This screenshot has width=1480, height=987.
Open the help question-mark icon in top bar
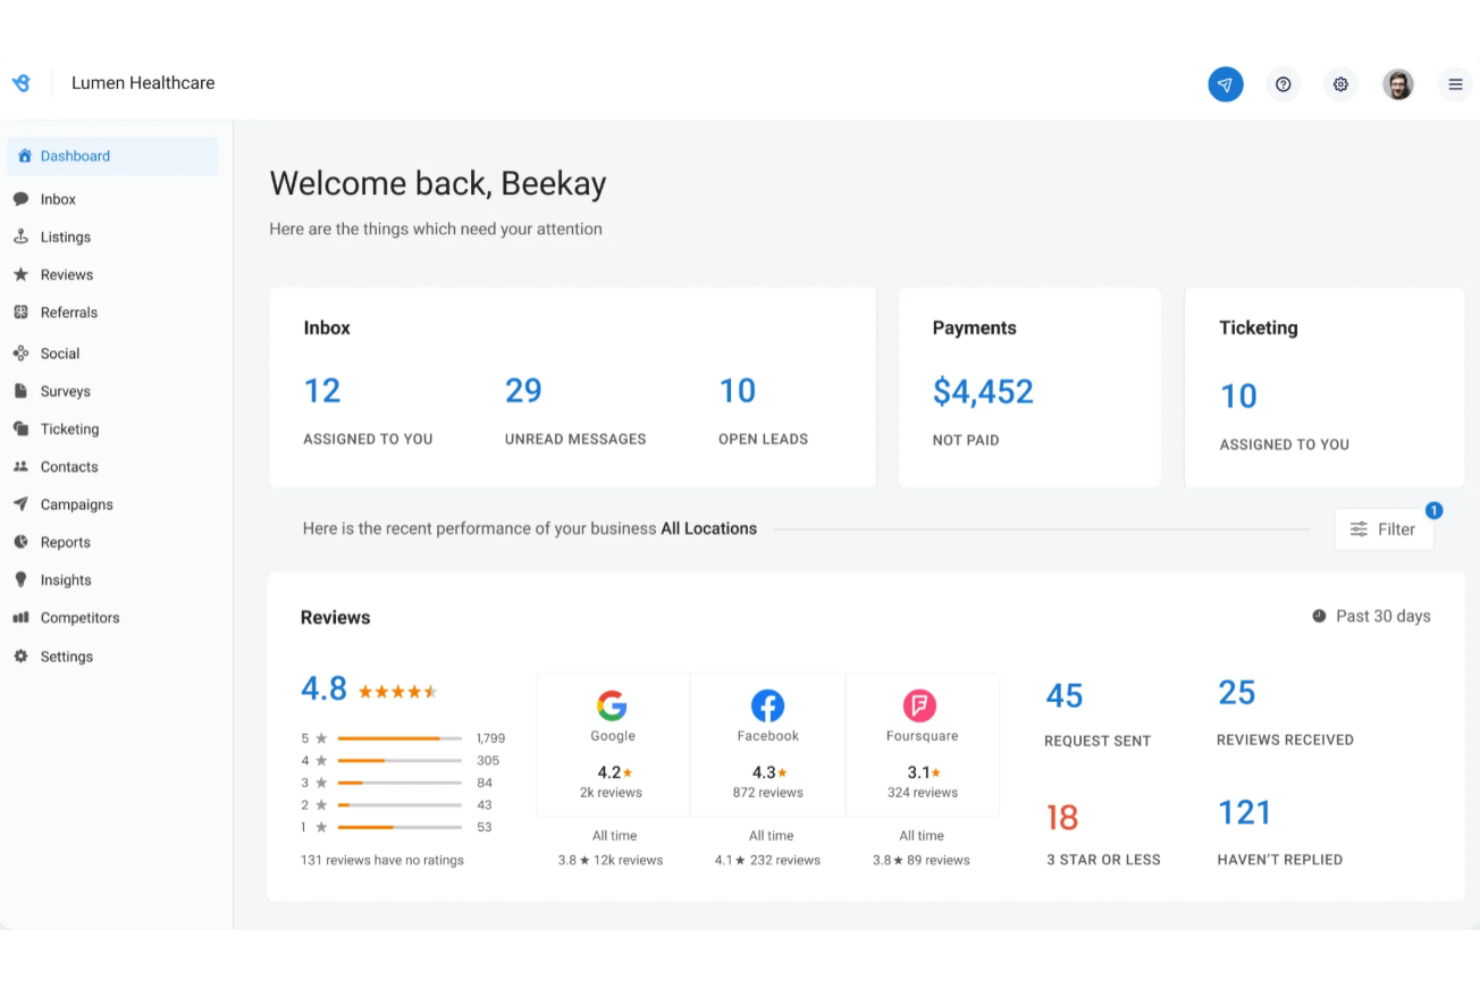(1283, 84)
